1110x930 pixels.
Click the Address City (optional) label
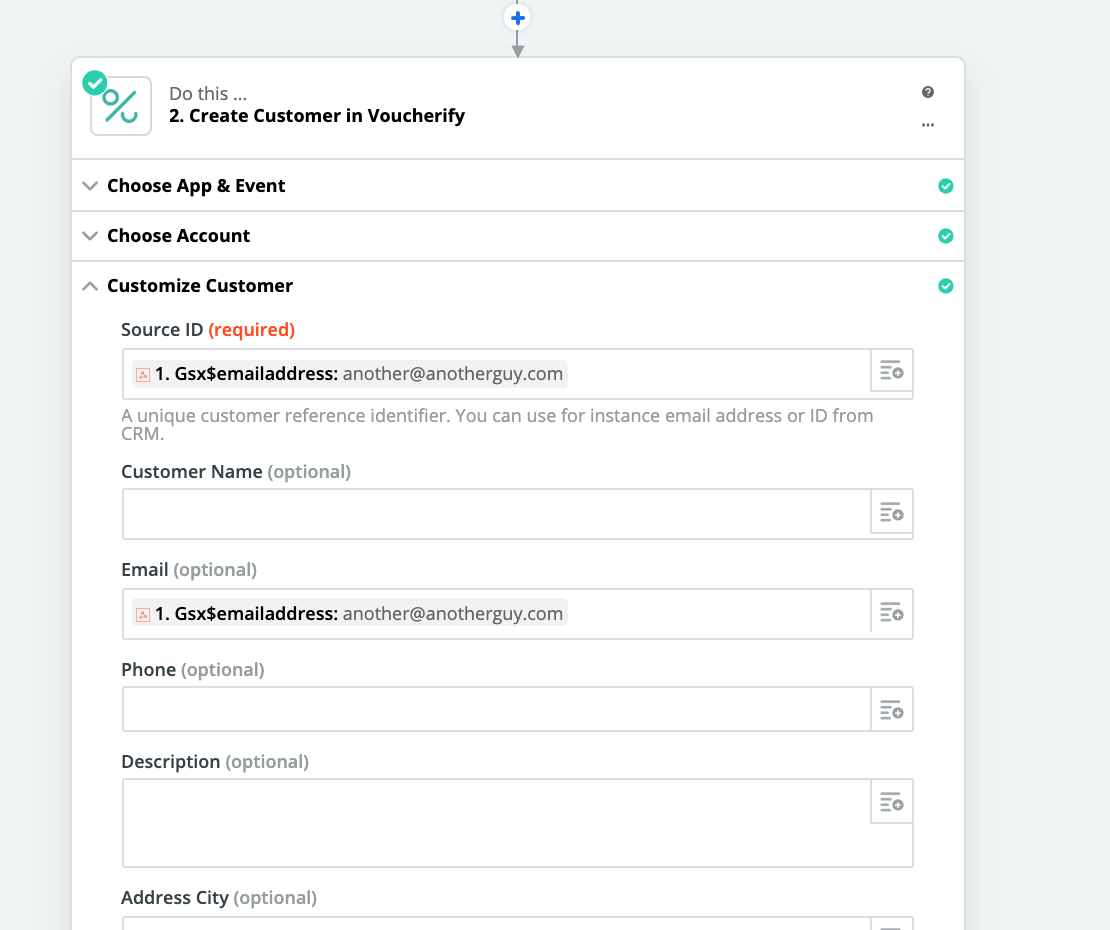coord(219,898)
